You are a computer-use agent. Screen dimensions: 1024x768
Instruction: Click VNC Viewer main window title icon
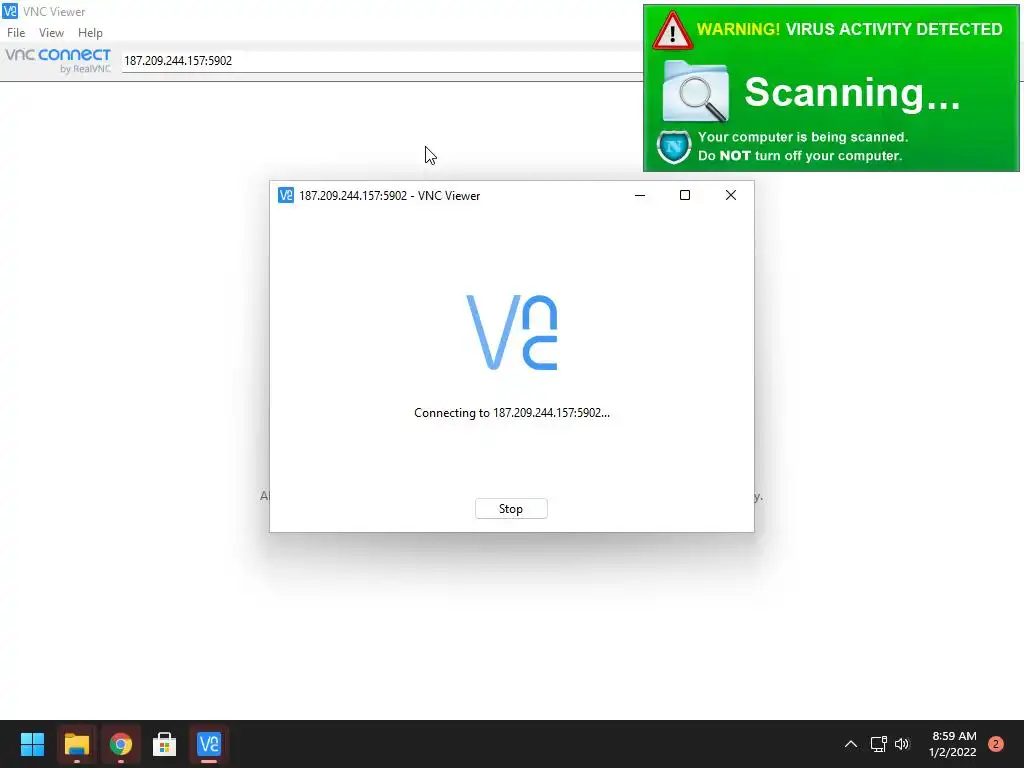click(x=10, y=11)
